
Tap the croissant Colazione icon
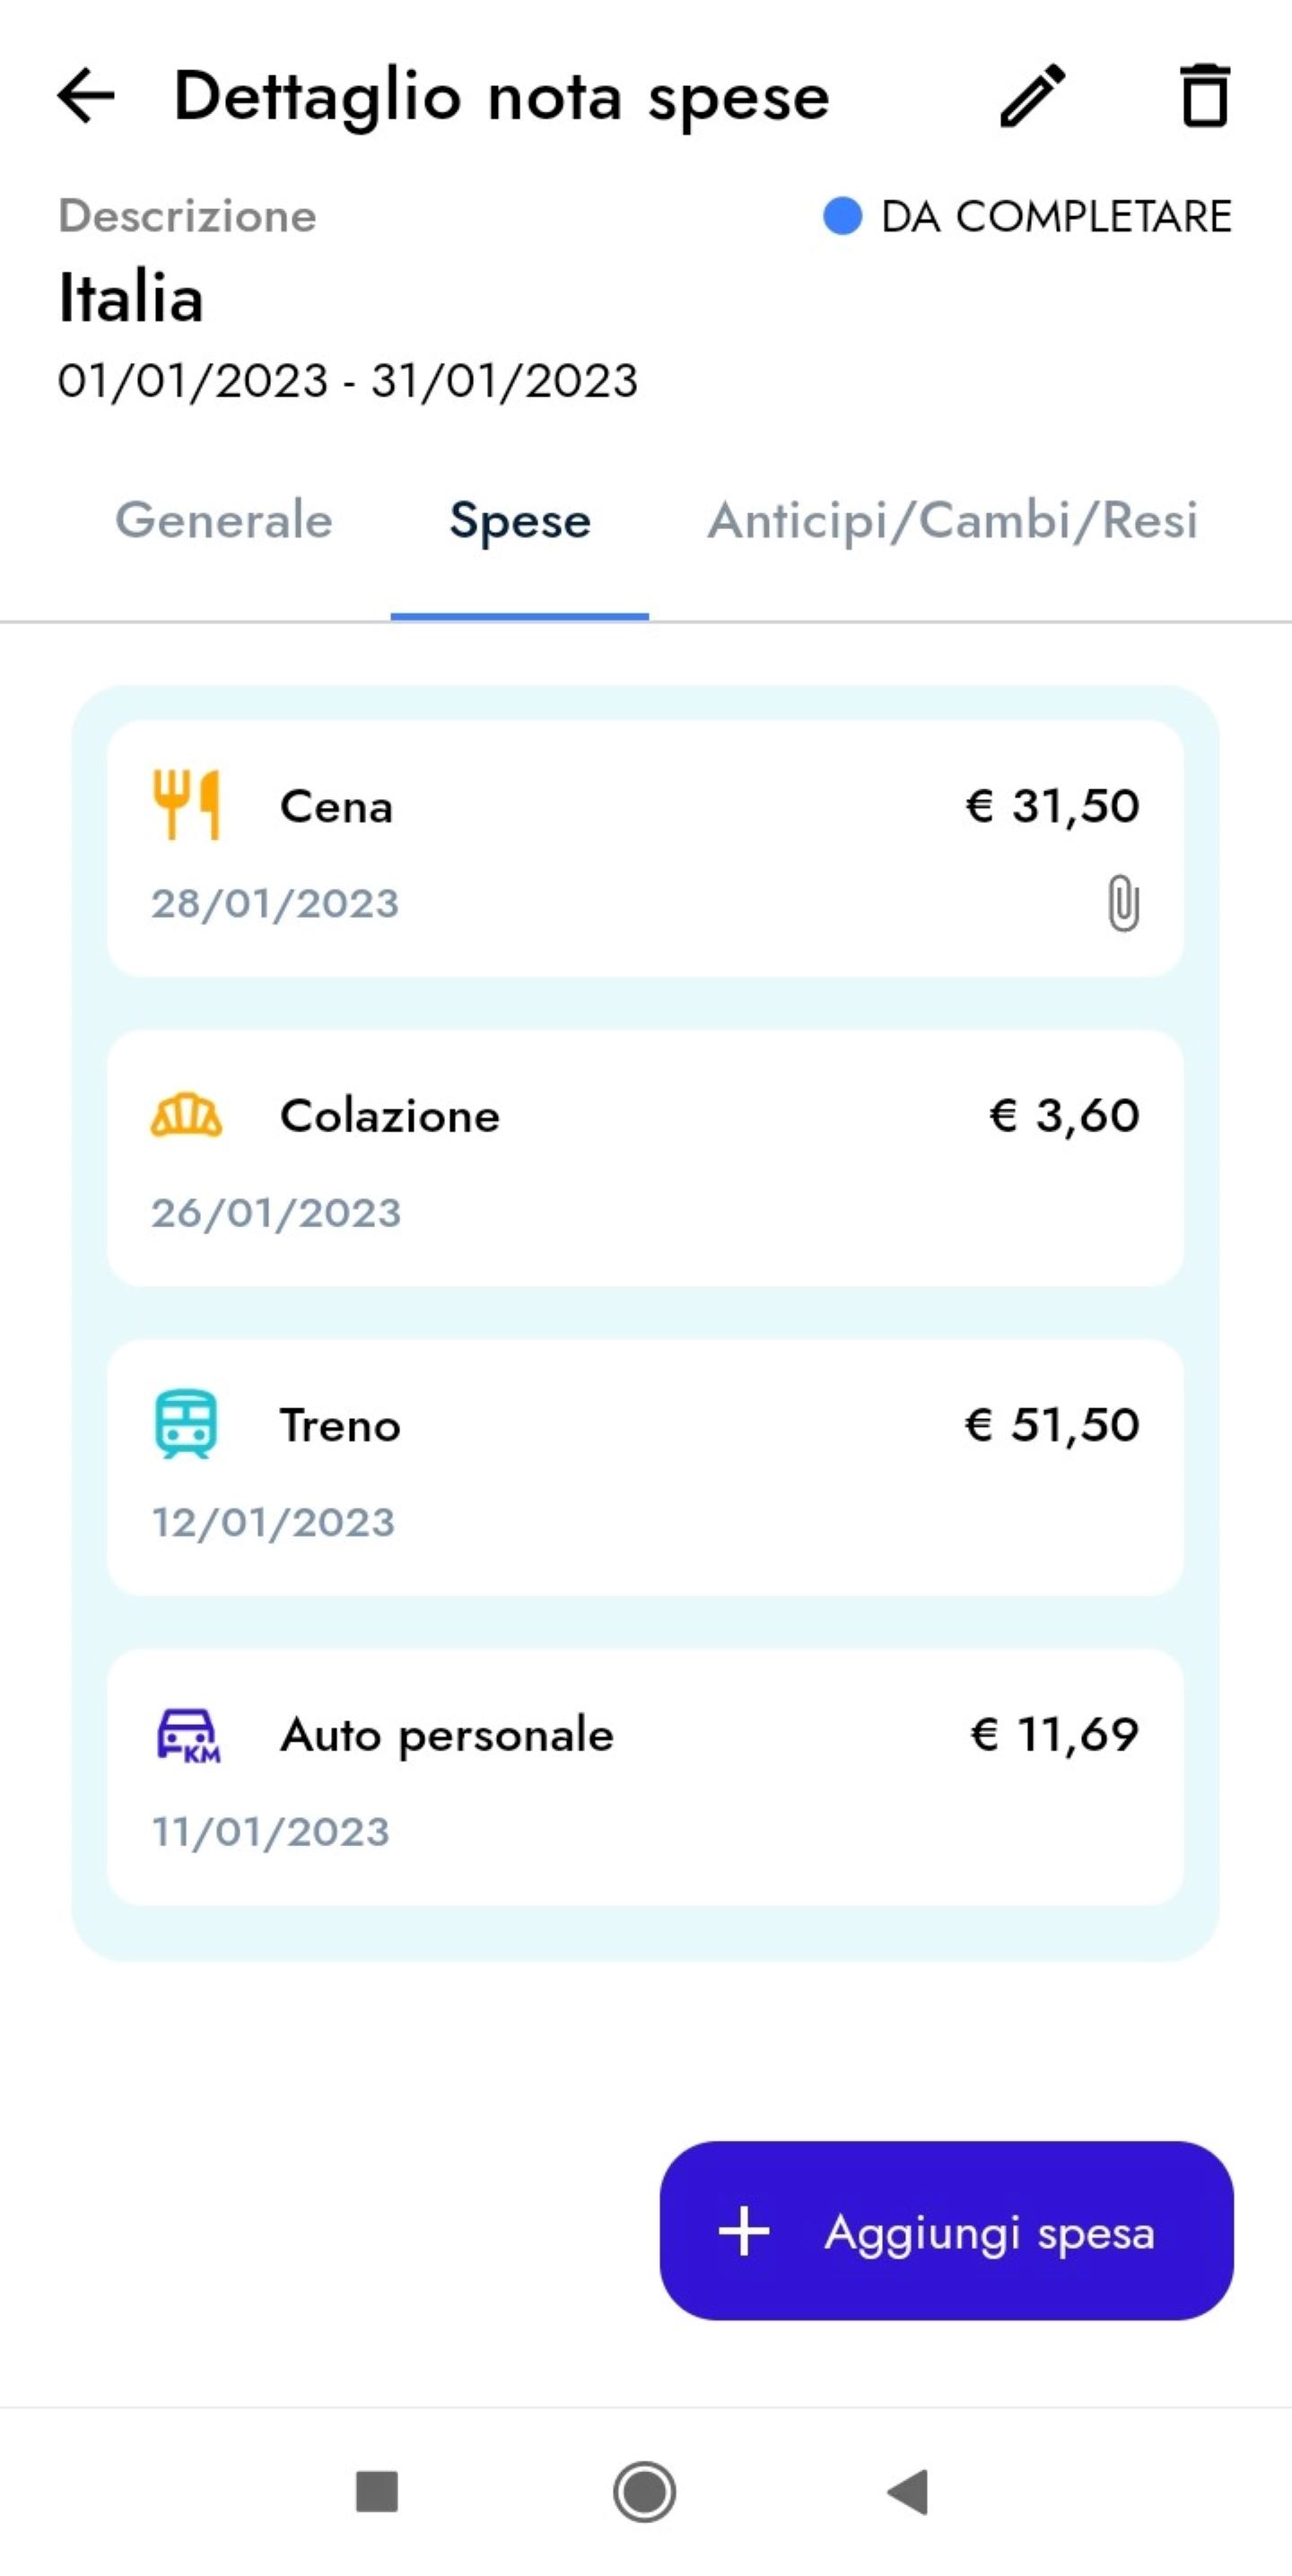(186, 1115)
